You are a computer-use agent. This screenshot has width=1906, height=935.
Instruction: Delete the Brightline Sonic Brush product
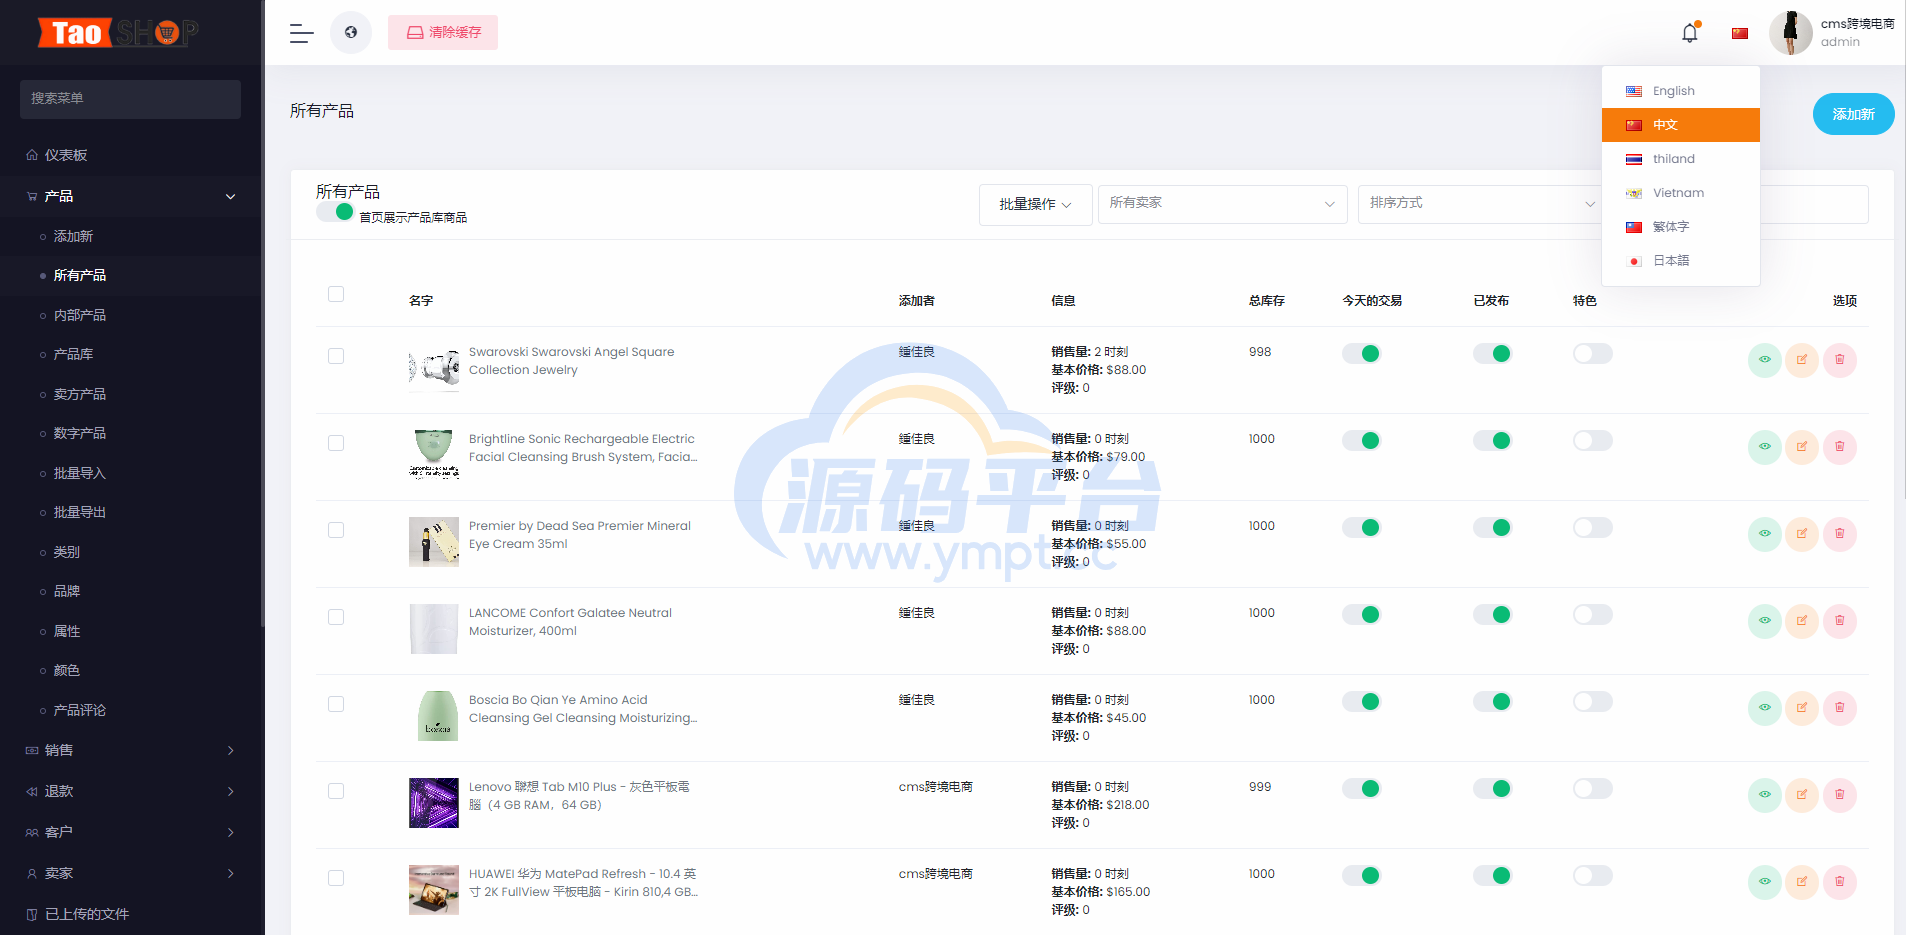(1840, 447)
